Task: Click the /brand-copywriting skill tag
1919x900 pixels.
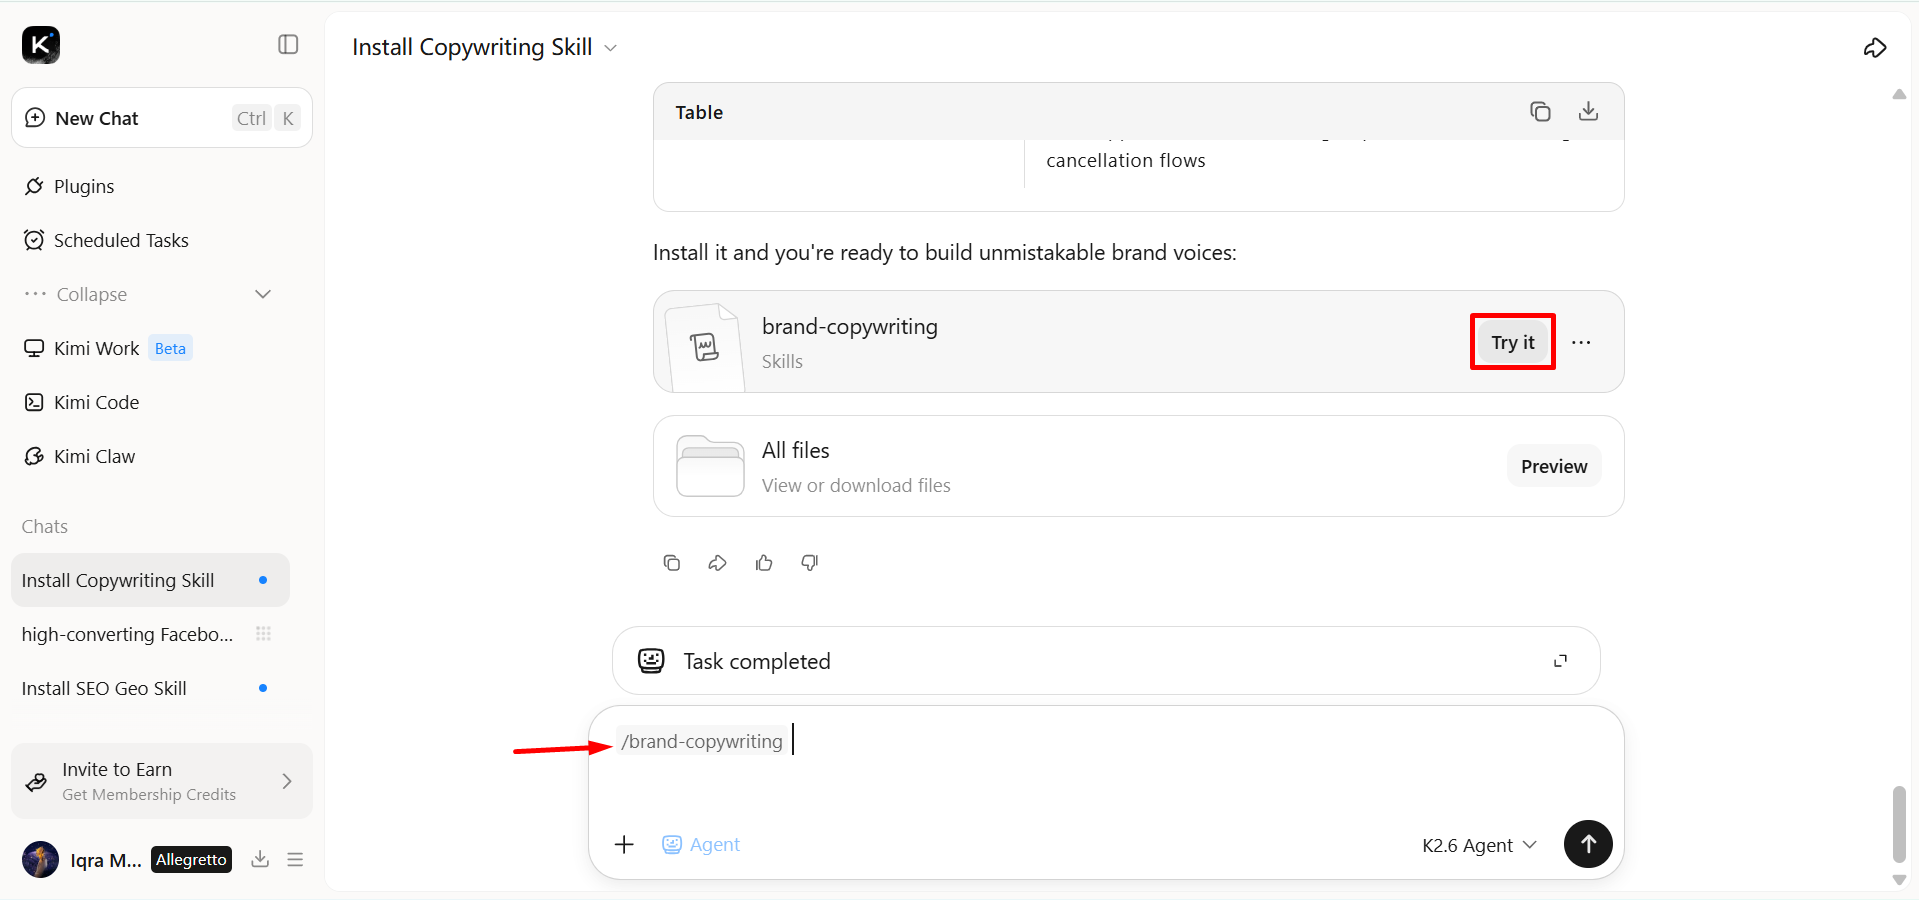Action: pyautogui.click(x=702, y=741)
